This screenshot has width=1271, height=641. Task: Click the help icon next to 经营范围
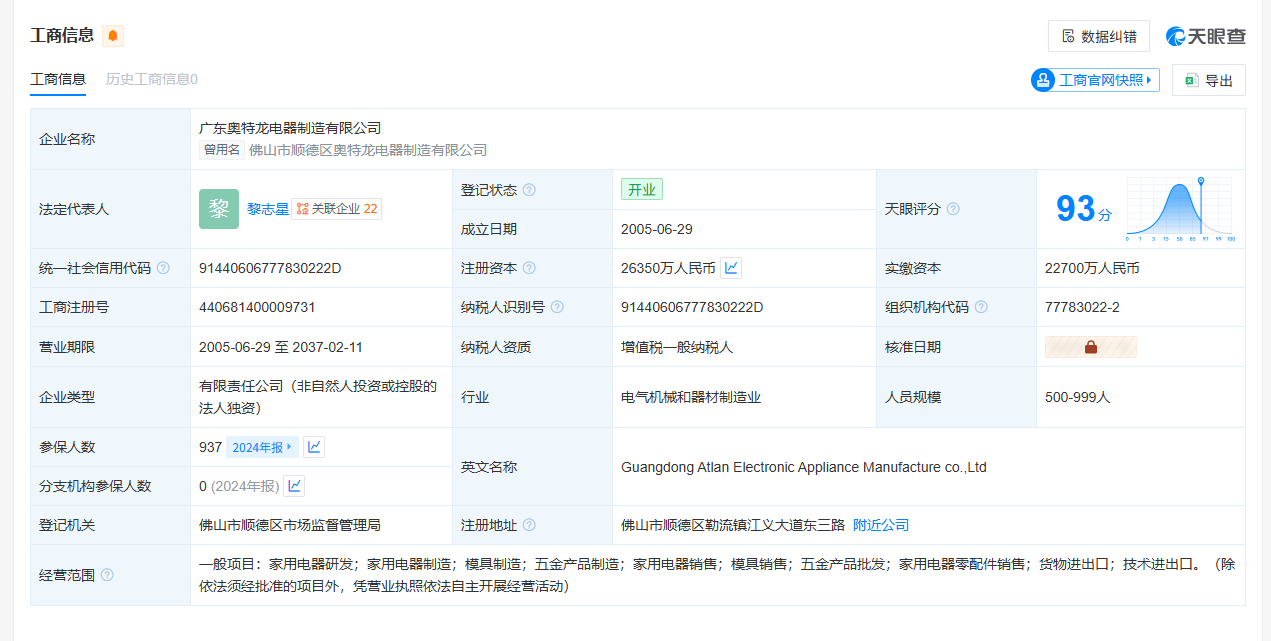[107, 575]
